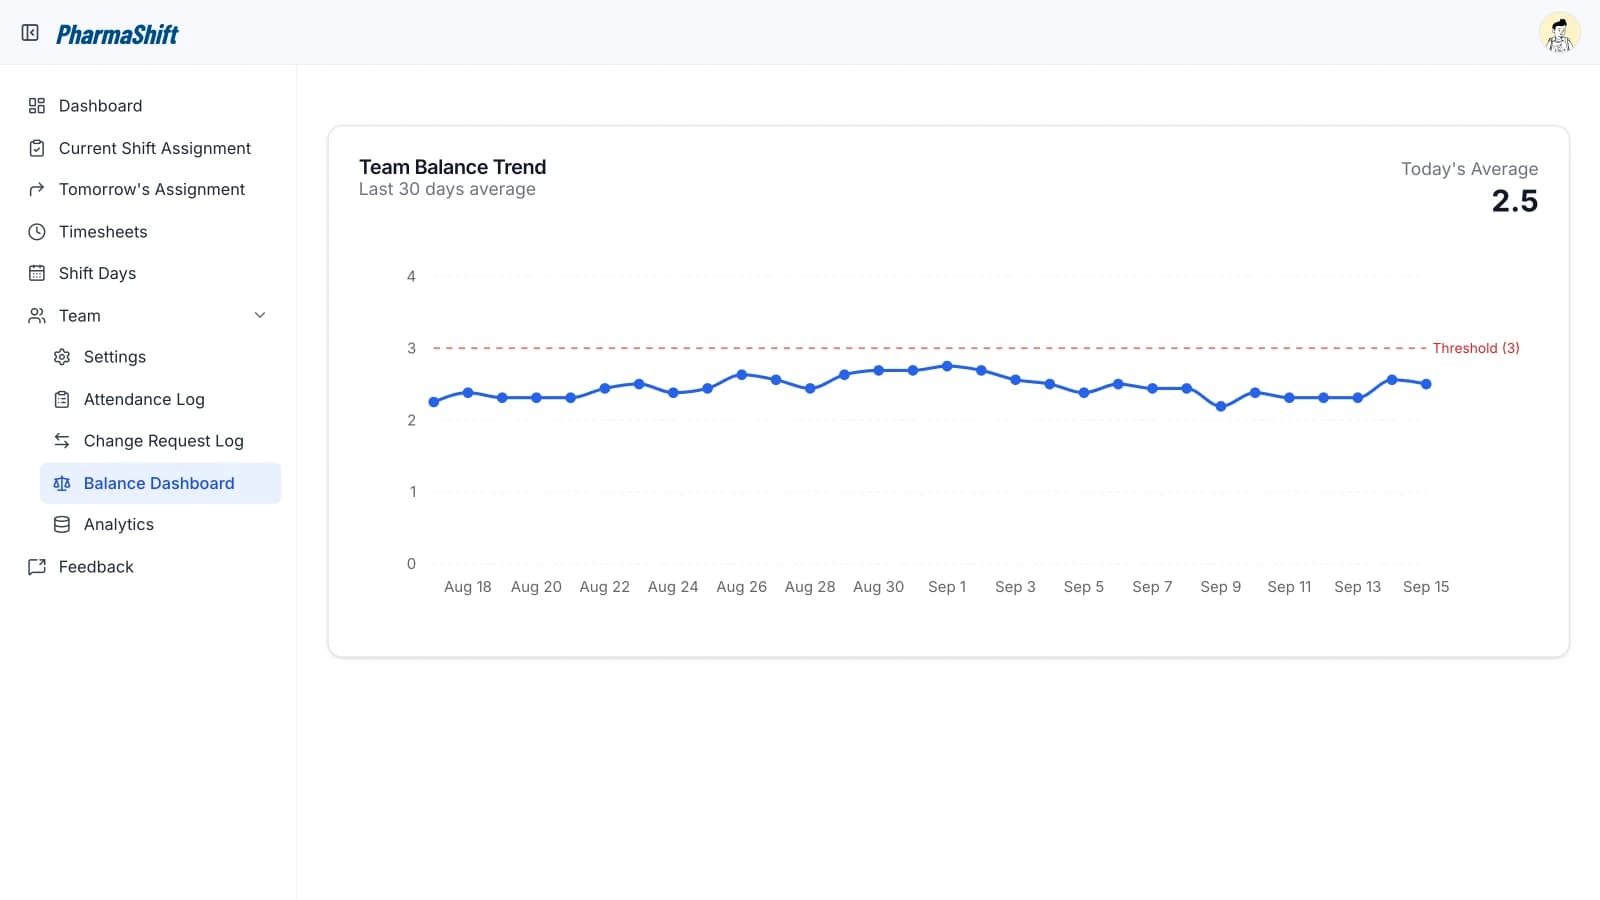Open the user avatar menu

[x=1559, y=33]
